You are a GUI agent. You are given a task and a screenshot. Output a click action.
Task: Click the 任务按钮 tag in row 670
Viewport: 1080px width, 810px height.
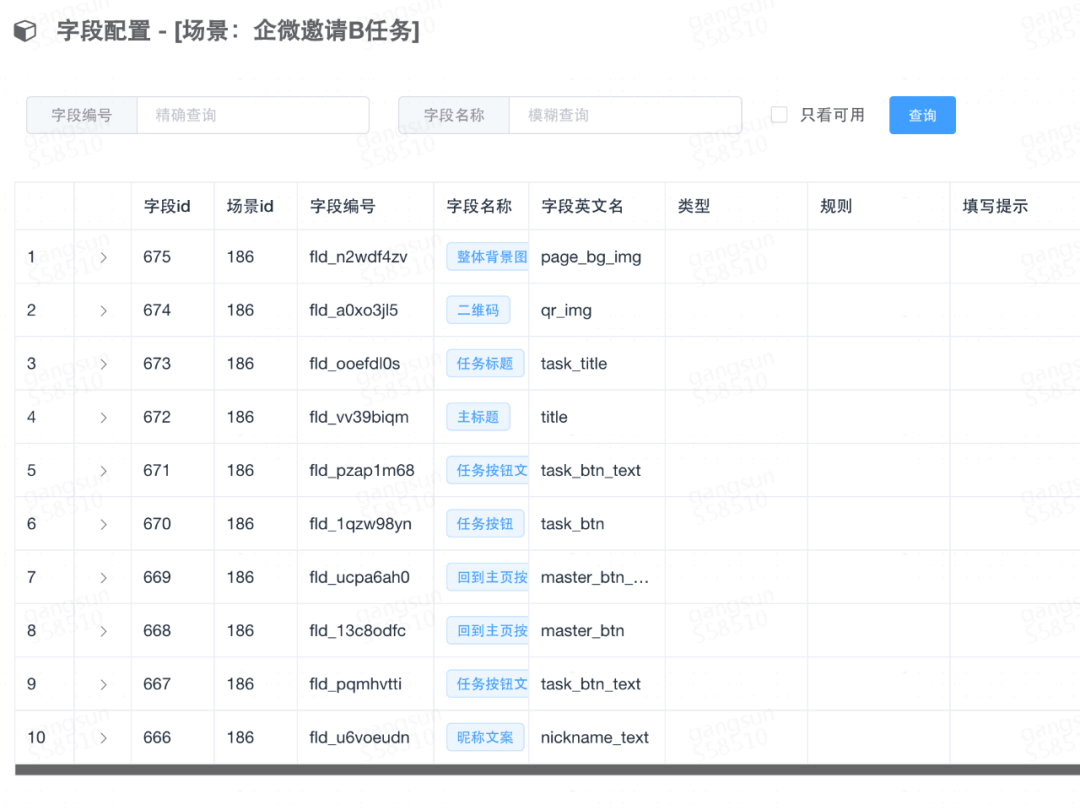(x=485, y=524)
